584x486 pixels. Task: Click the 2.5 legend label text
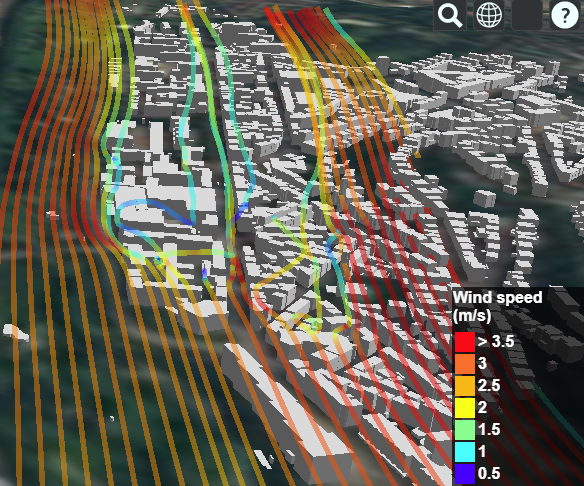pyautogui.click(x=489, y=385)
